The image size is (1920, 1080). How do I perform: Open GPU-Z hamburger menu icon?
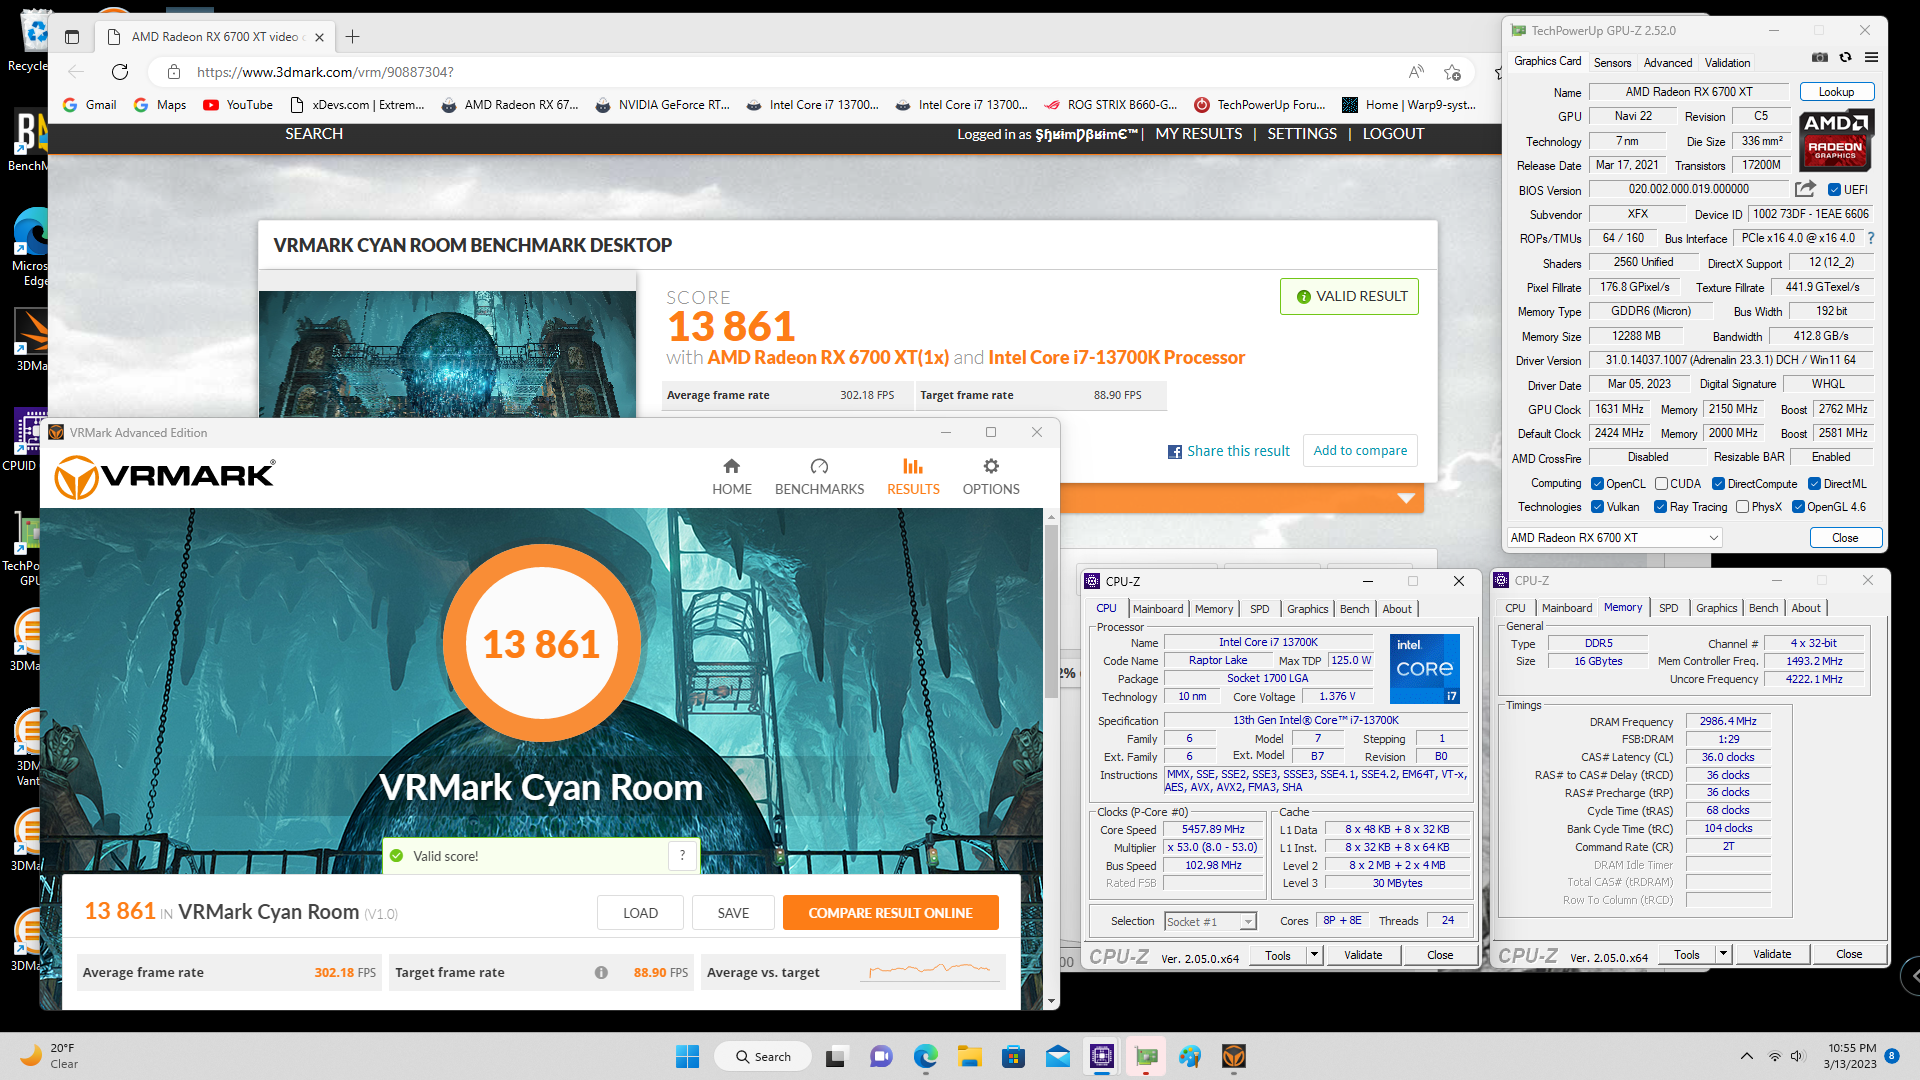pos(1871,58)
